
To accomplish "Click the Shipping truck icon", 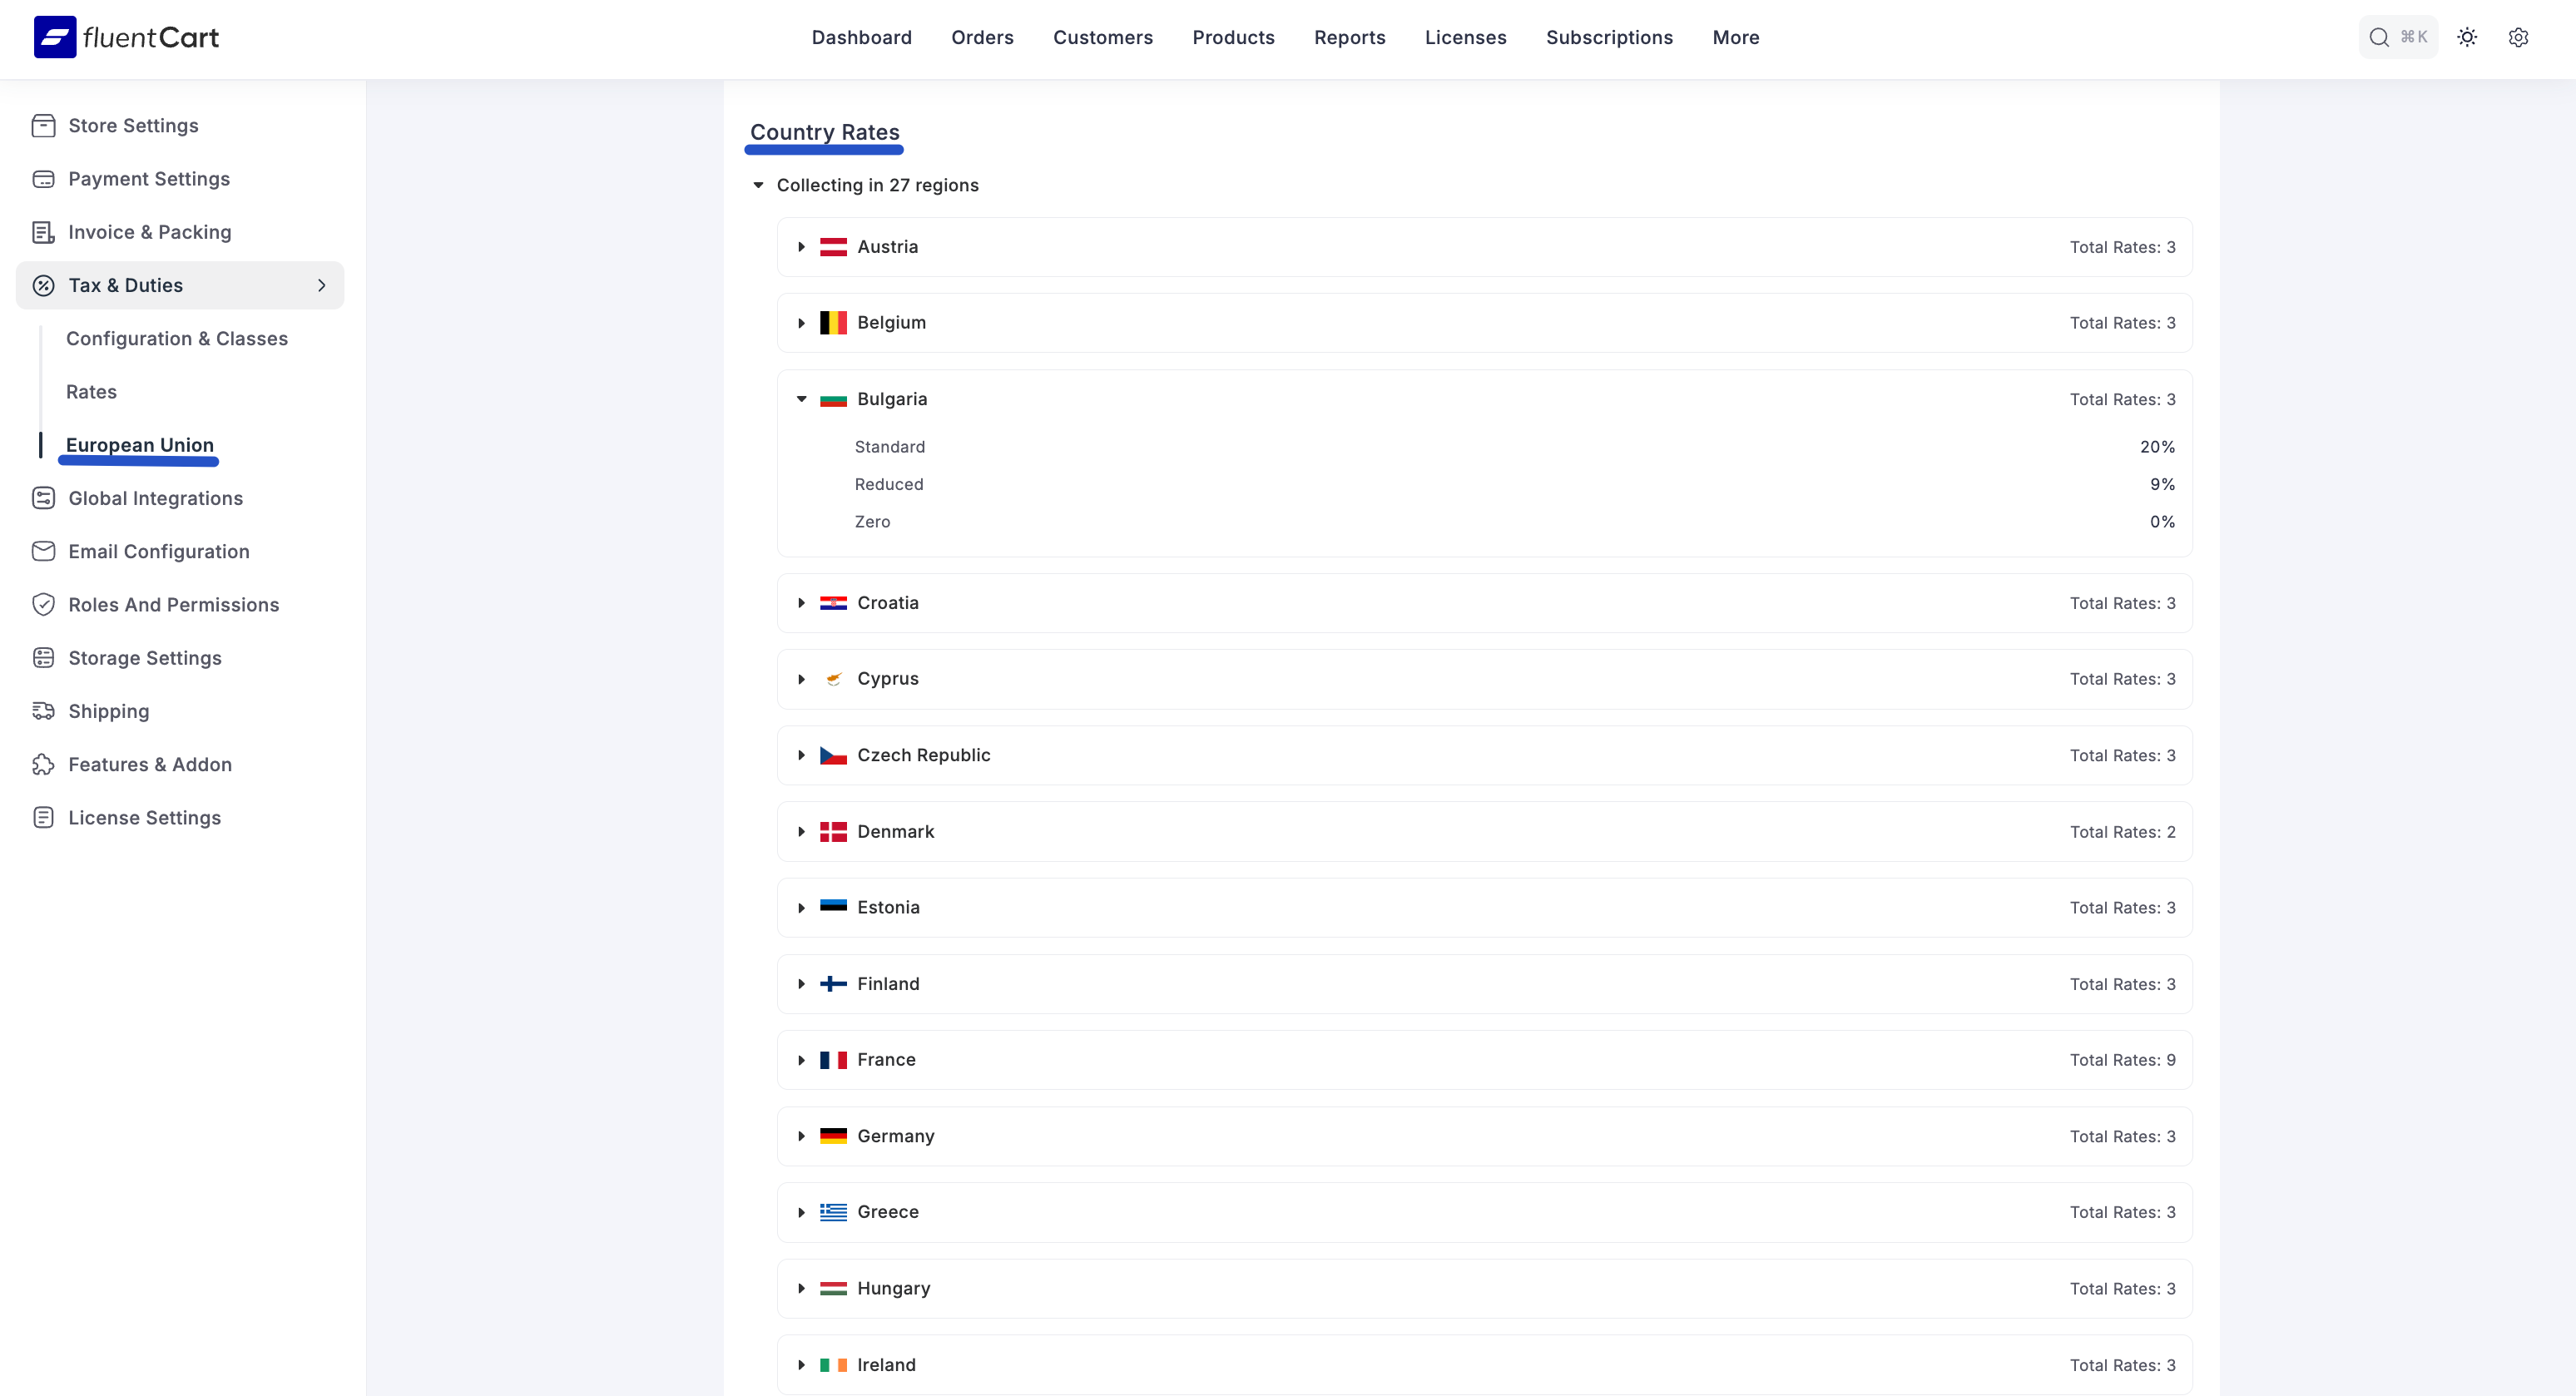I will click(x=43, y=711).
